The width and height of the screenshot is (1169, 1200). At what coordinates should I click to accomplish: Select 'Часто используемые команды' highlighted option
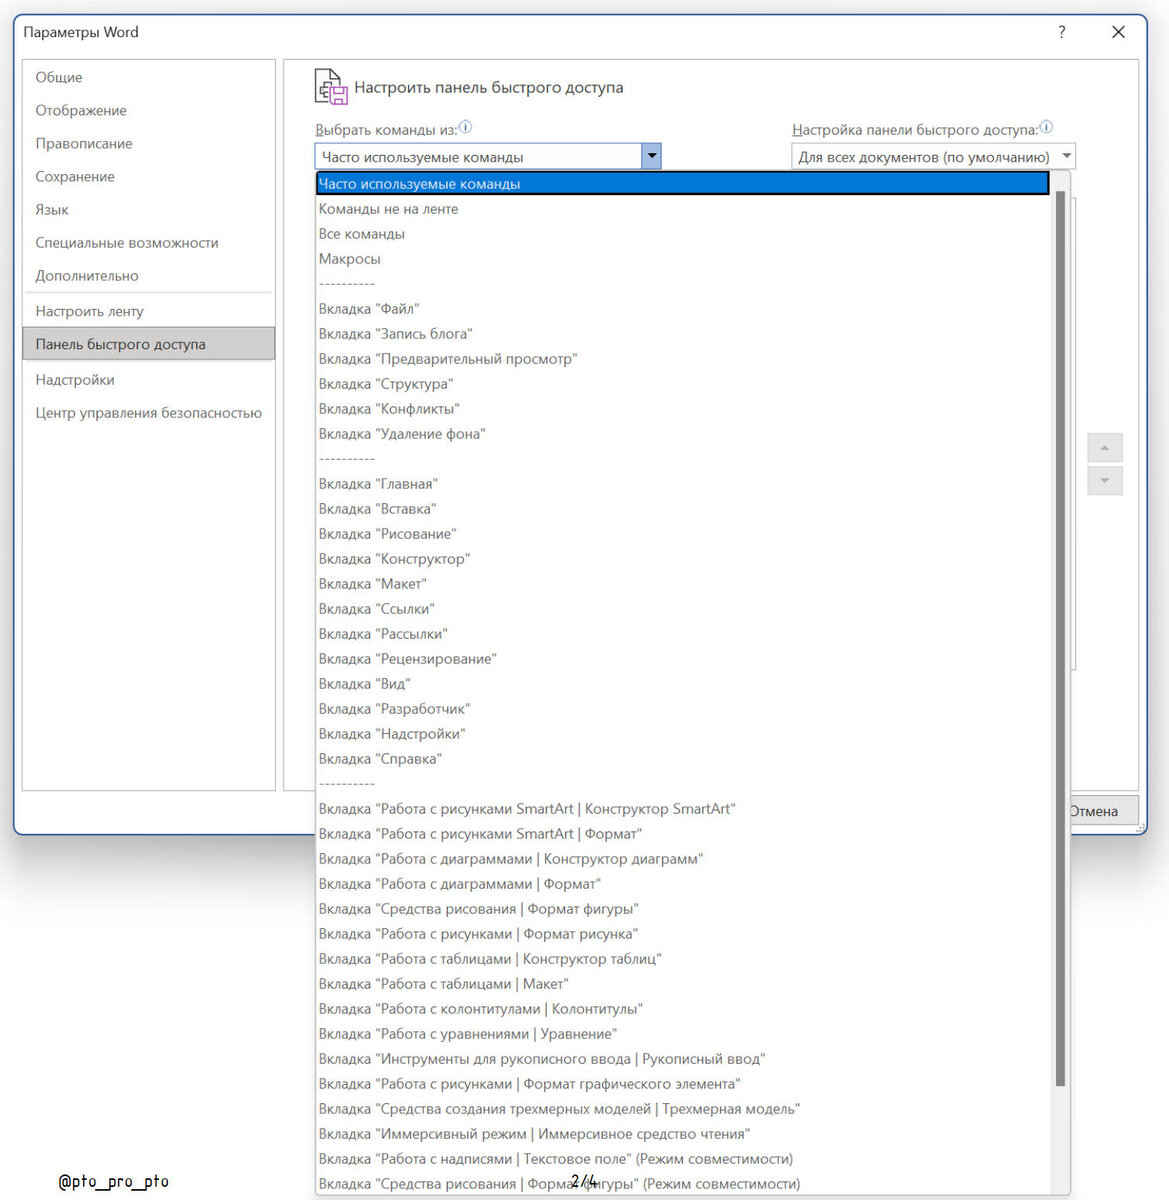click(x=683, y=184)
